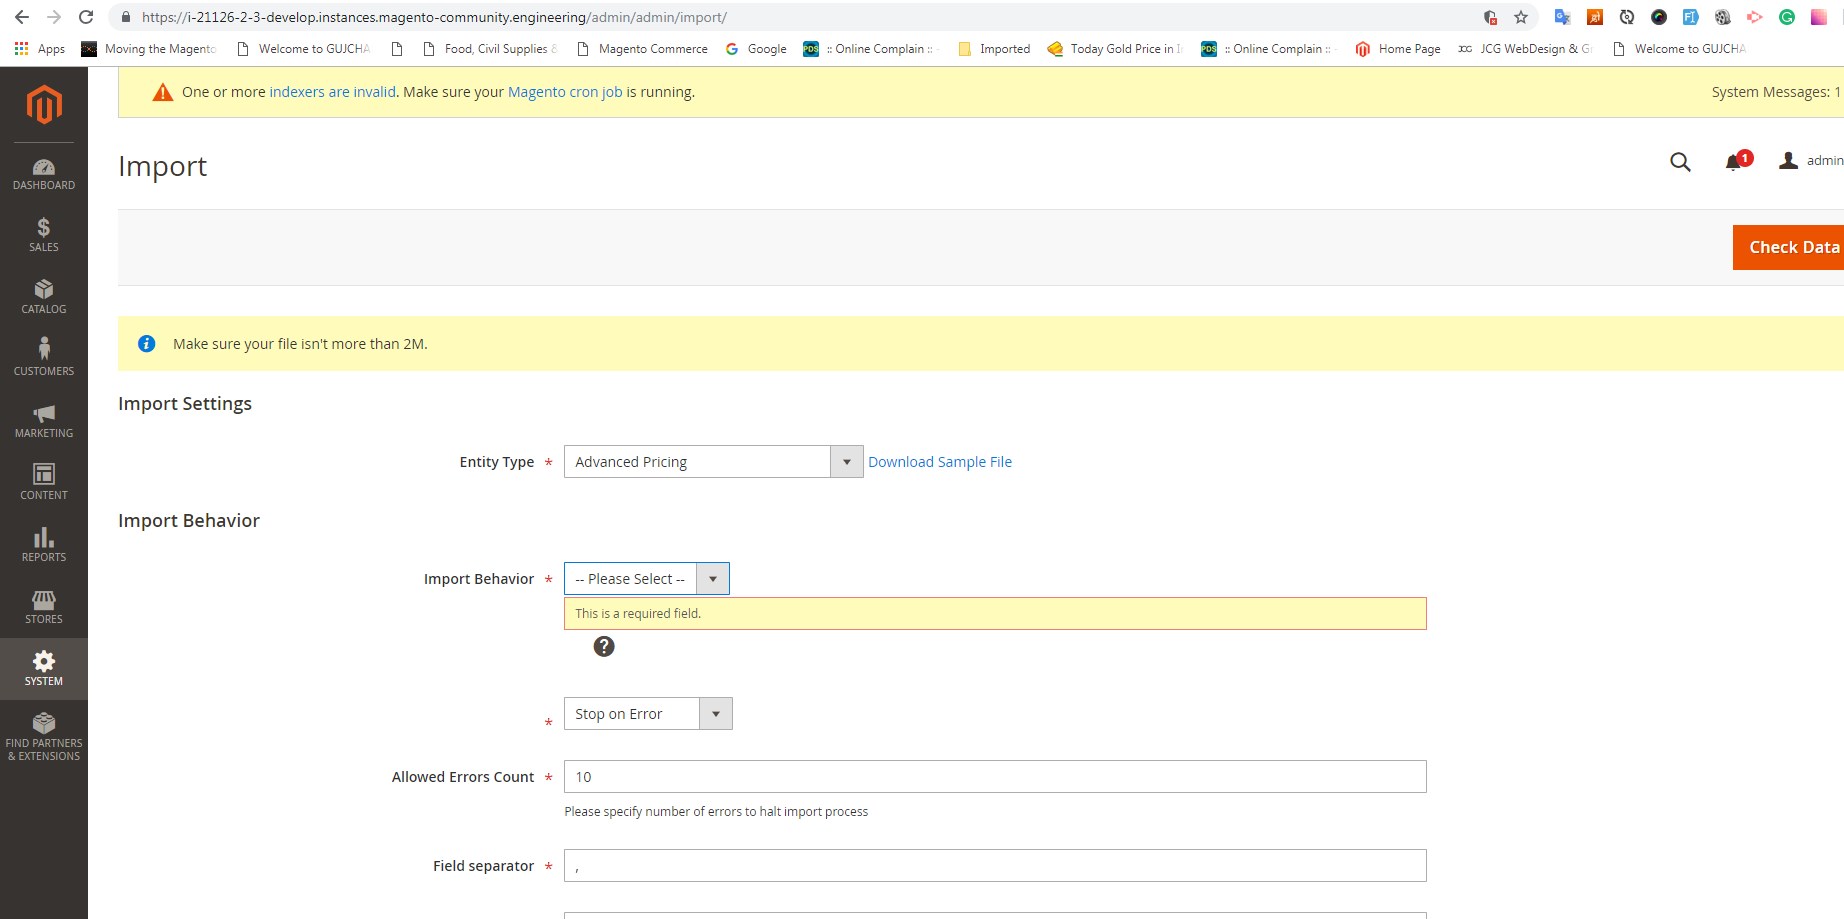
Task: Click the indexers are invalid link
Action: (x=331, y=91)
